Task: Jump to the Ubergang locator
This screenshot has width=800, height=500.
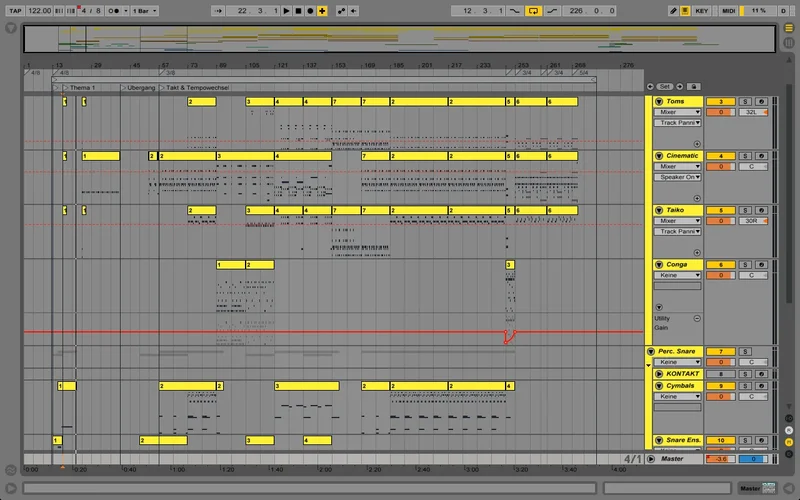Action: pyautogui.click(x=138, y=88)
